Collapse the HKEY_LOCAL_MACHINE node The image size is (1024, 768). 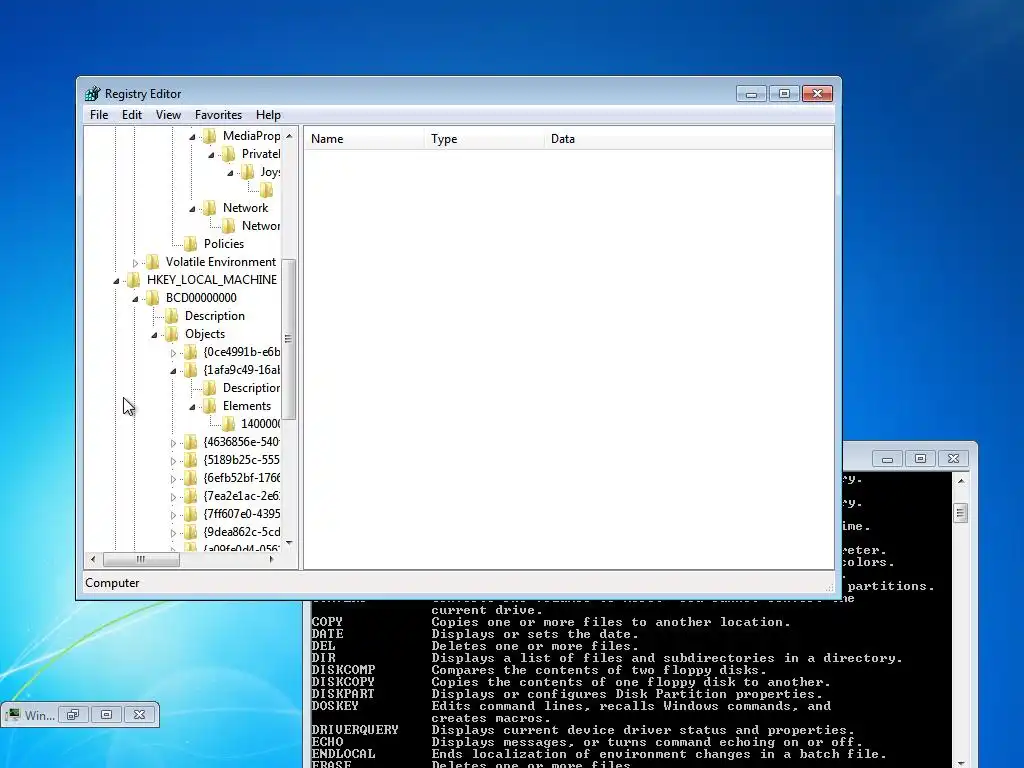[116, 281]
